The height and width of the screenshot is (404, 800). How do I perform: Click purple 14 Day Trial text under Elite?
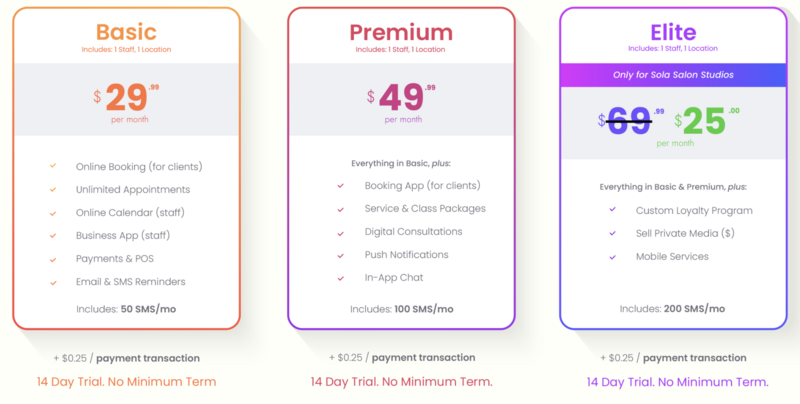point(677,382)
